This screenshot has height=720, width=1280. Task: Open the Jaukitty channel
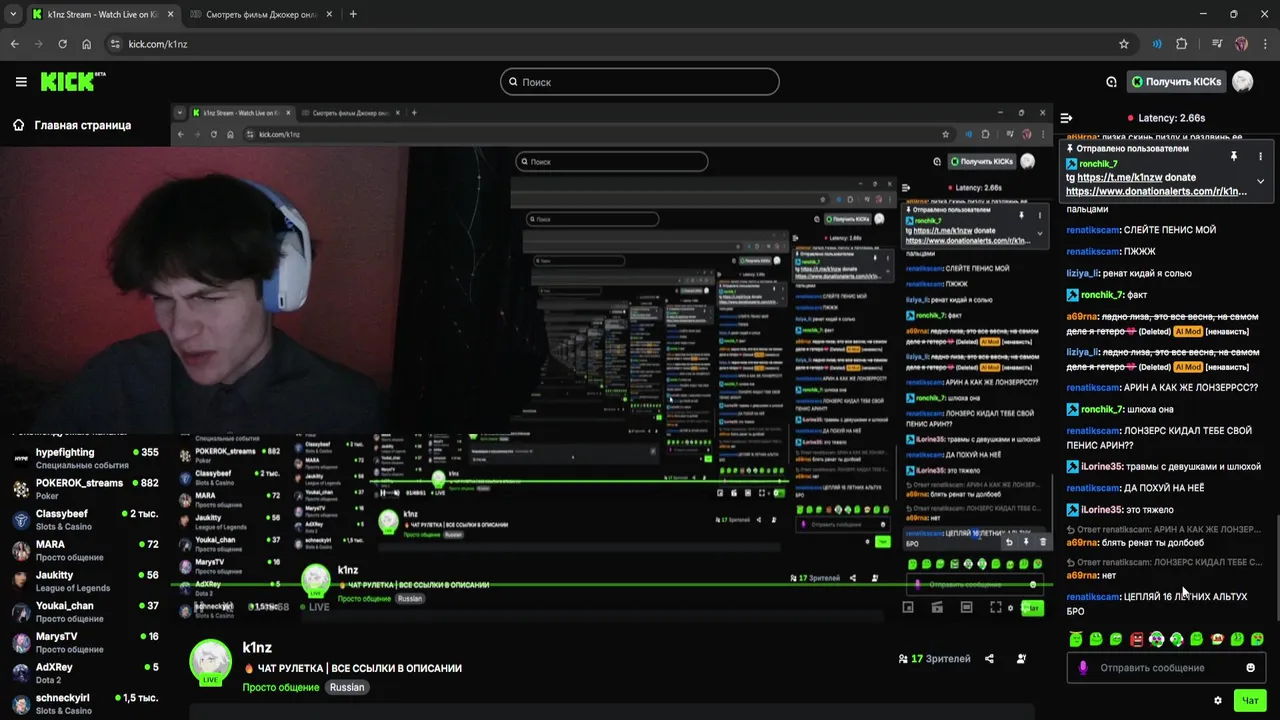(84, 581)
